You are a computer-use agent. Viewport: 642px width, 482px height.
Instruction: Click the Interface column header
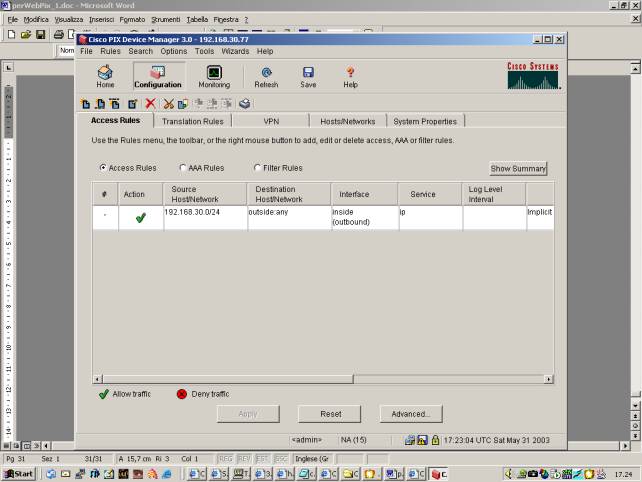pos(364,194)
